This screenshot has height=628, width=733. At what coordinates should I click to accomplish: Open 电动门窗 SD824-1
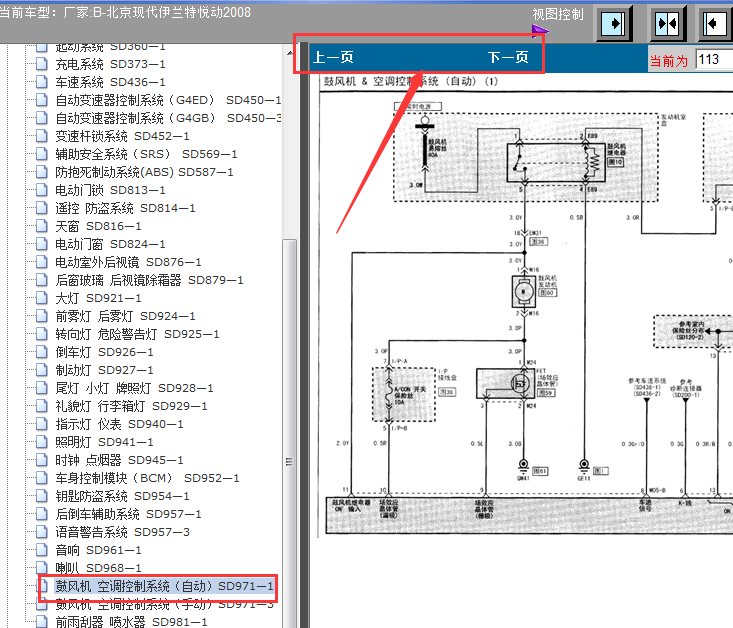pyautogui.click(x=110, y=244)
